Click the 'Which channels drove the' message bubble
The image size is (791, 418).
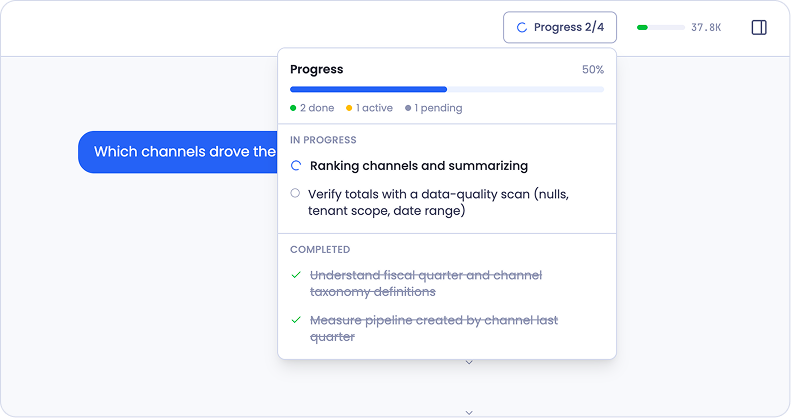[x=178, y=152]
